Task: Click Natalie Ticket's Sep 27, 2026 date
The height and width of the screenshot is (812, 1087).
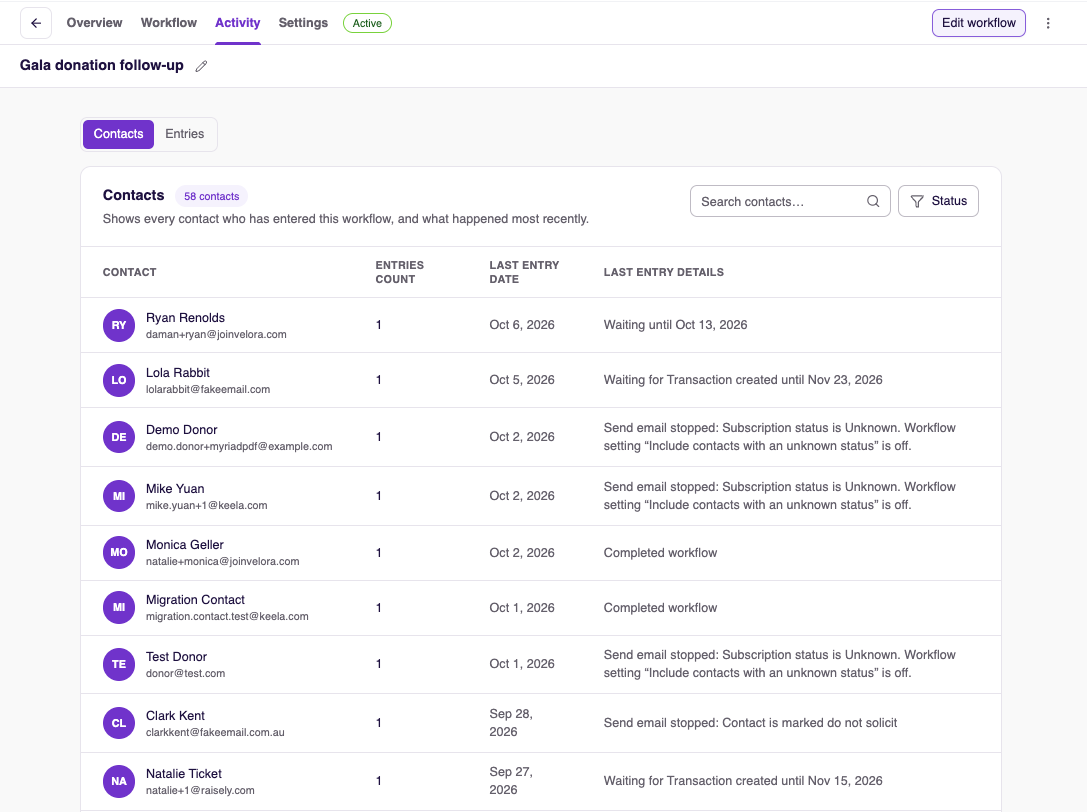Action: pos(511,781)
